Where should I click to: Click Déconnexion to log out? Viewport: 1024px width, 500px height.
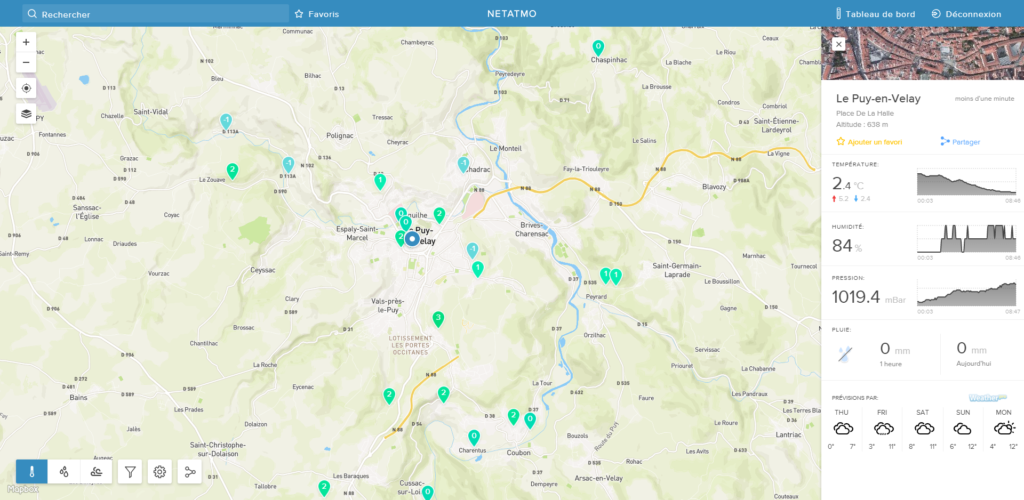967,14
